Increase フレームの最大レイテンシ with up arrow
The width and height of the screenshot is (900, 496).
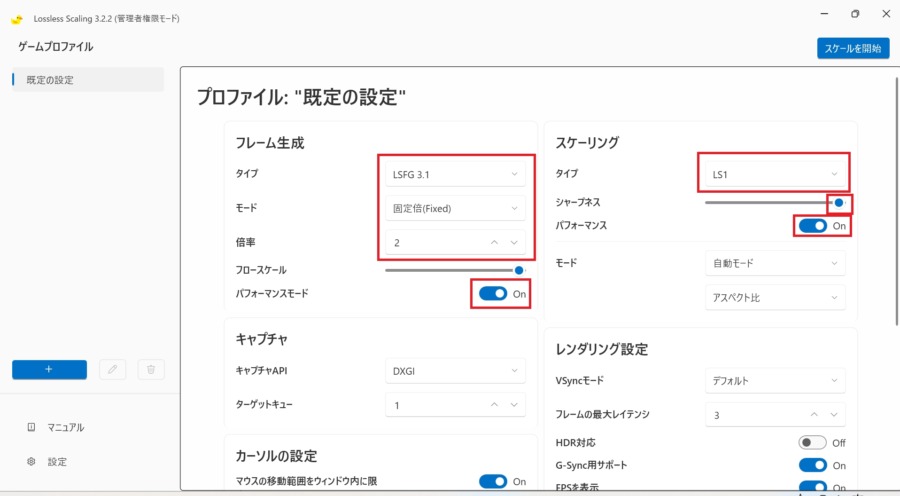[814, 414]
